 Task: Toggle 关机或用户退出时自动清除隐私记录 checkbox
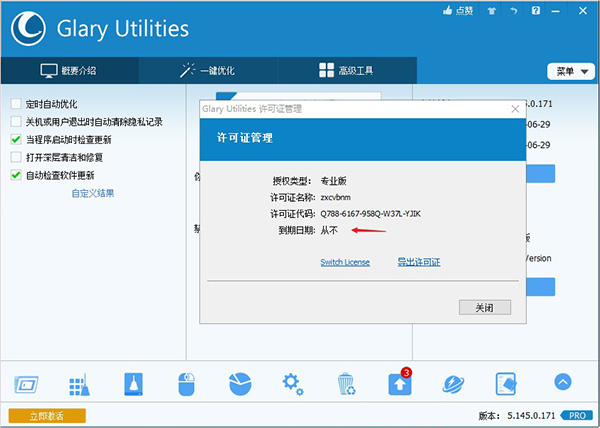(x=16, y=122)
